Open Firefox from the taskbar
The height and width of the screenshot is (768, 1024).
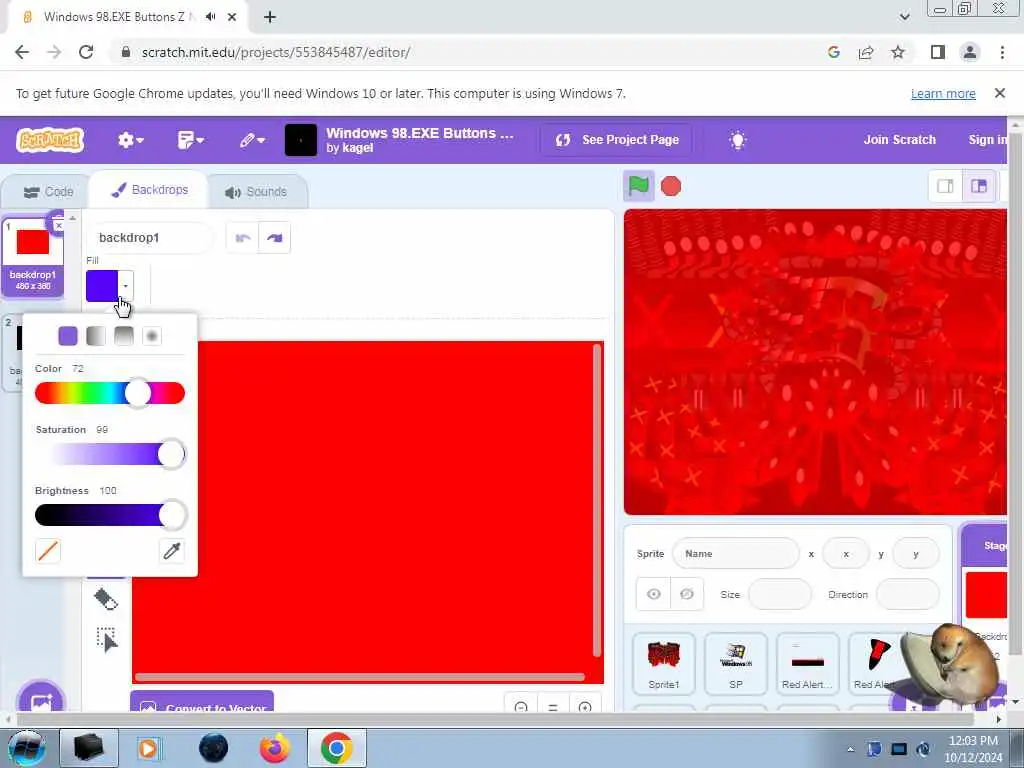[x=274, y=748]
